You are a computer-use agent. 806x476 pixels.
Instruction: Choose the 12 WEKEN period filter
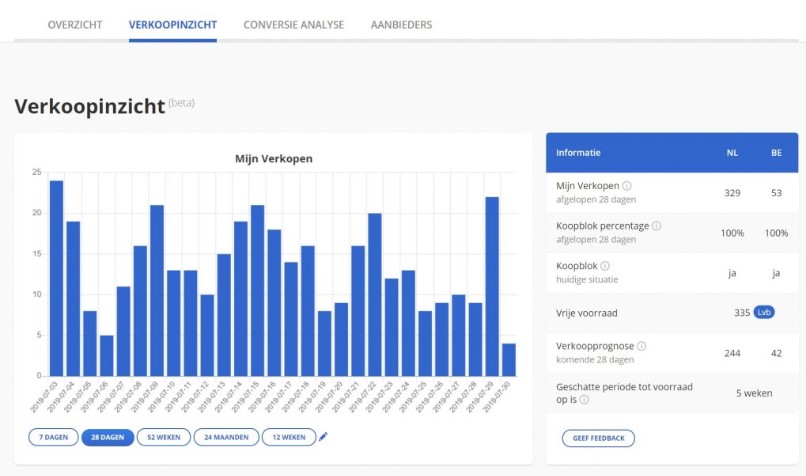click(288, 437)
